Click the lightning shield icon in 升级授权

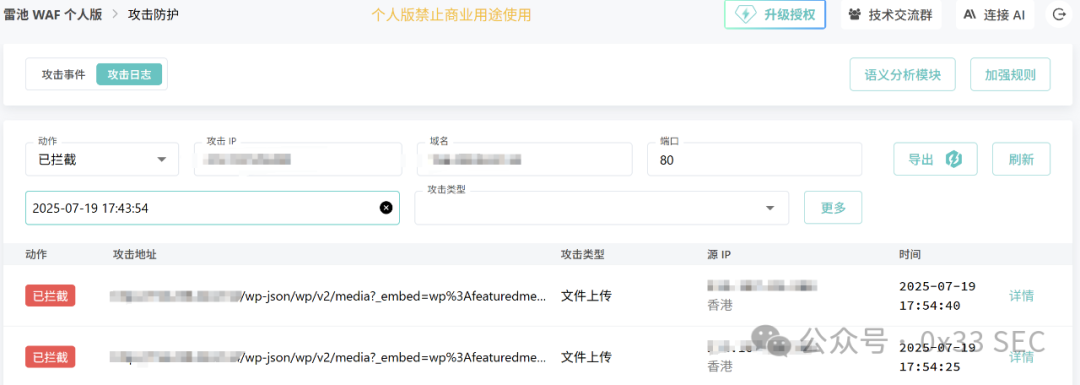point(747,15)
